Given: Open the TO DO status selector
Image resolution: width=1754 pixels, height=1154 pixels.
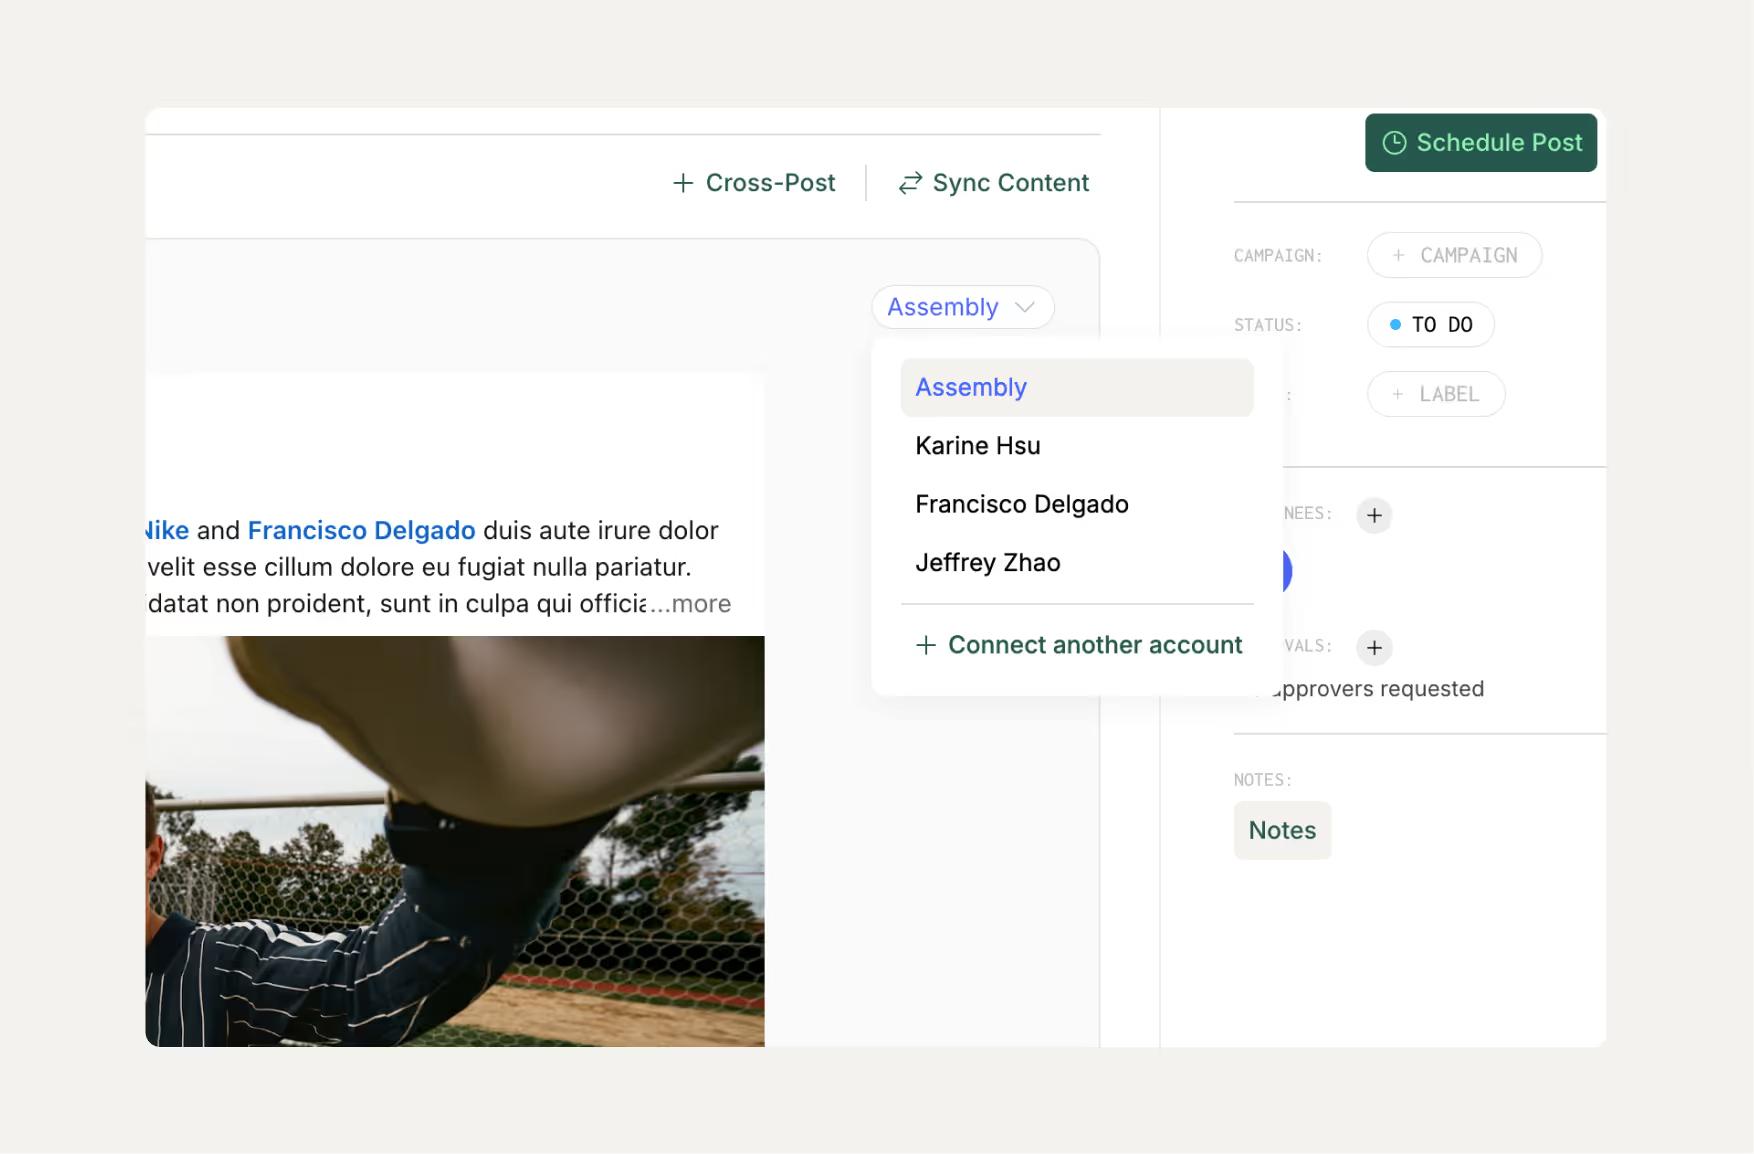Looking at the screenshot, I should 1430,325.
